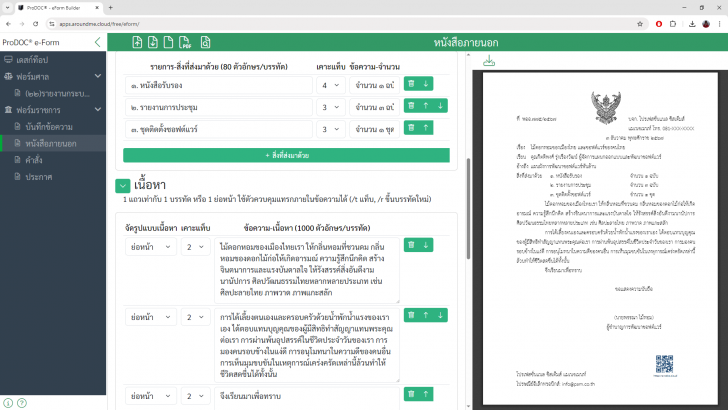The image size is (728, 410).
Task: Collapse the ProDOC e-Form sidebar
Action: pyautogui.click(x=98, y=42)
